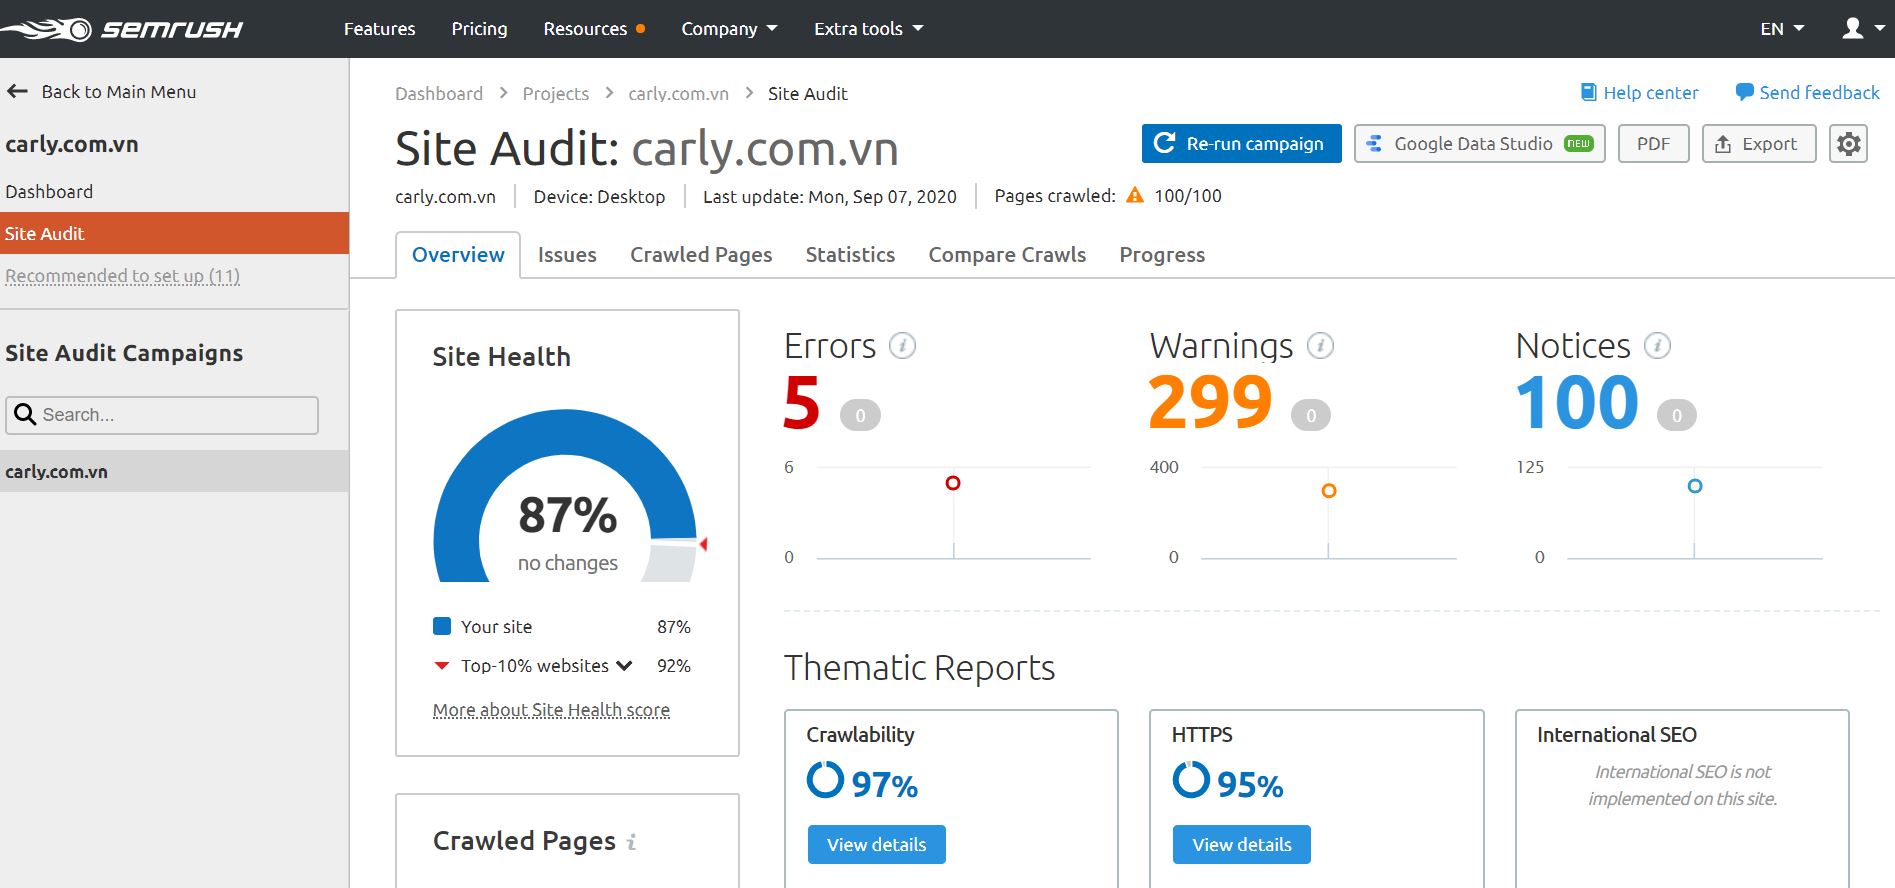Open the Company dropdown menu
This screenshot has width=1895, height=888.
(729, 29)
